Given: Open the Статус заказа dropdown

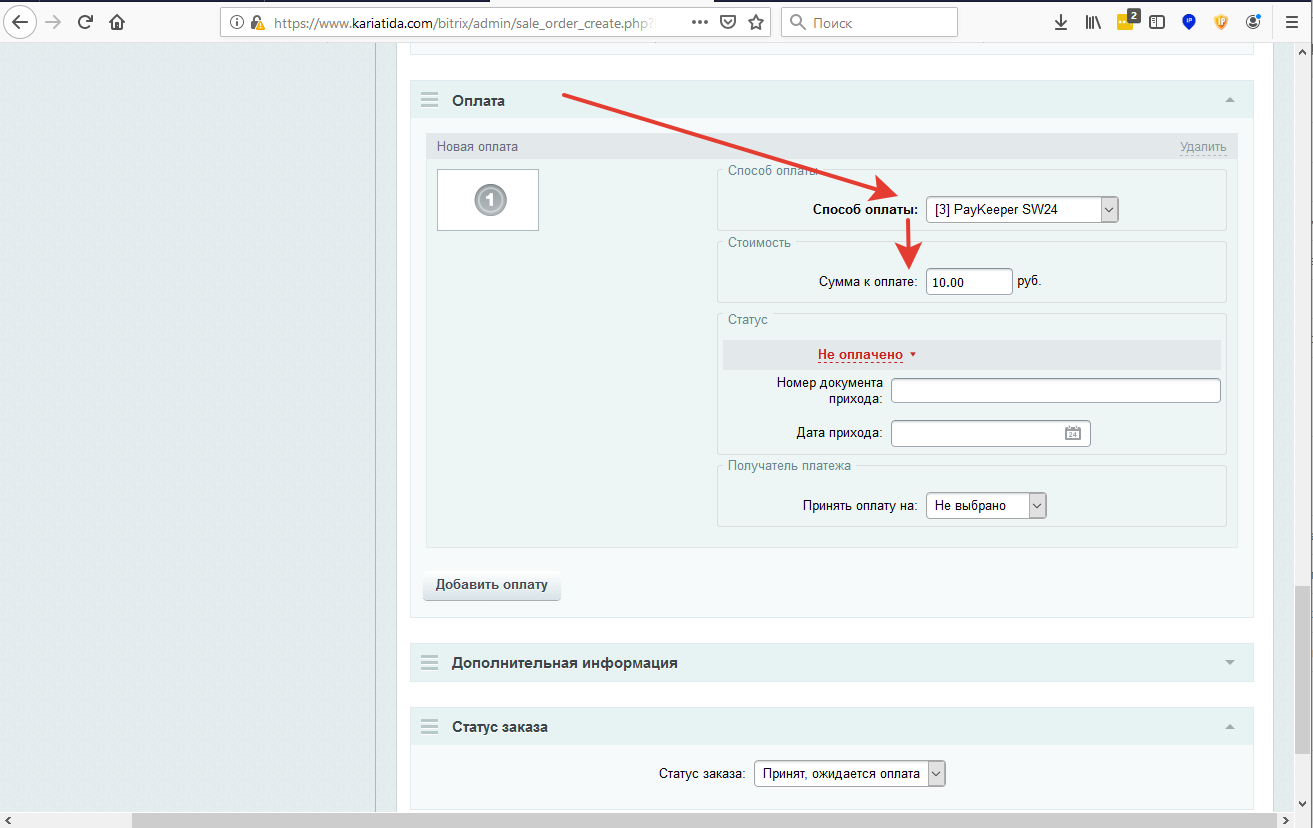Looking at the screenshot, I should 848,773.
